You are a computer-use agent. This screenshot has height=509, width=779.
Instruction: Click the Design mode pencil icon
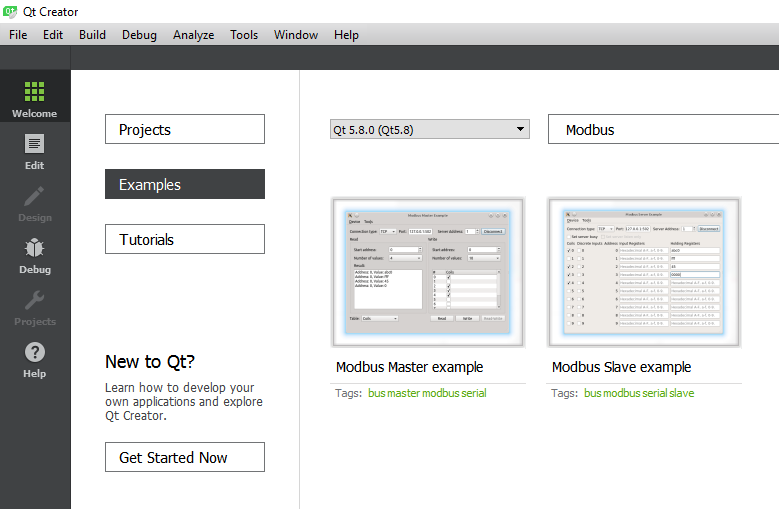pos(35,197)
